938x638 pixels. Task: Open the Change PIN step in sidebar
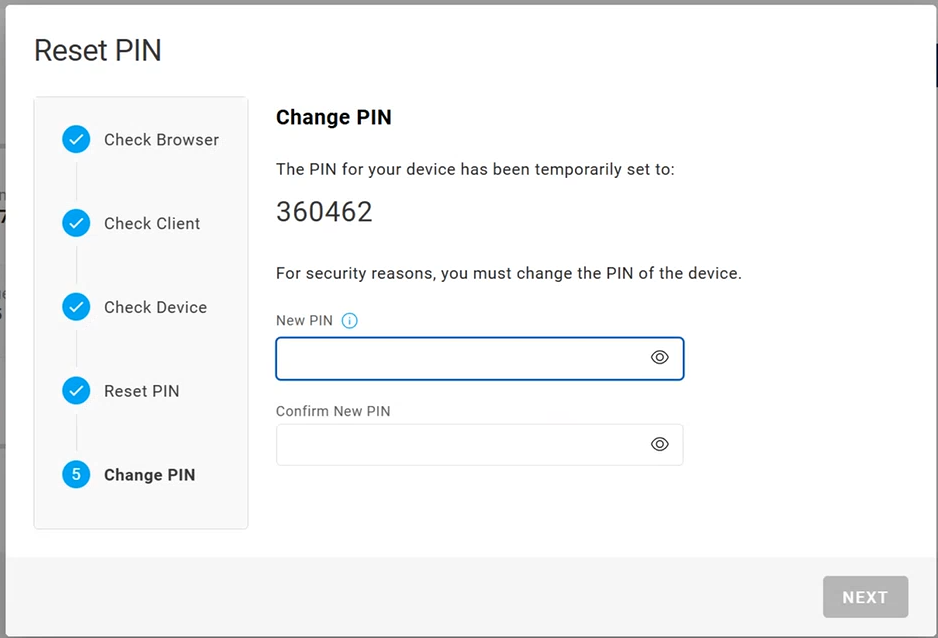point(150,475)
